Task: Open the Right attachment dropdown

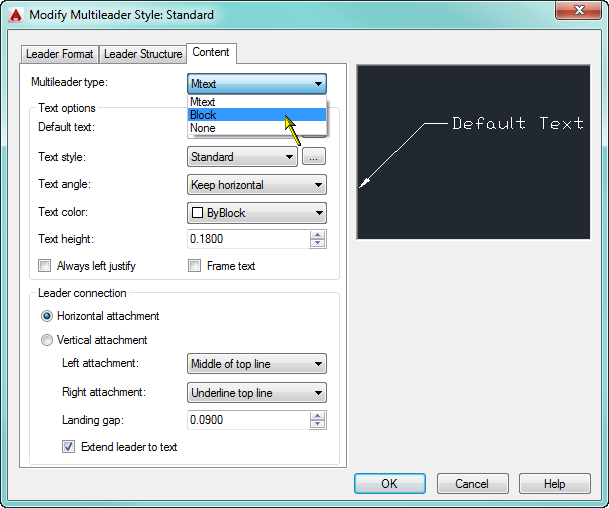Action: coord(257,393)
